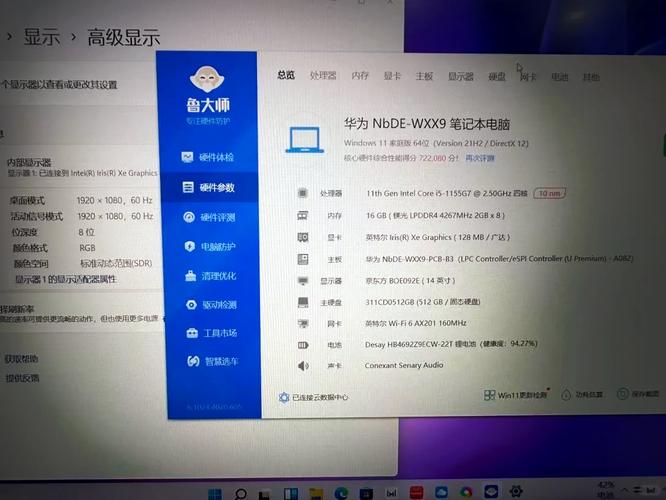
Task: Click the main disk row icon
Action: [x=303, y=302]
